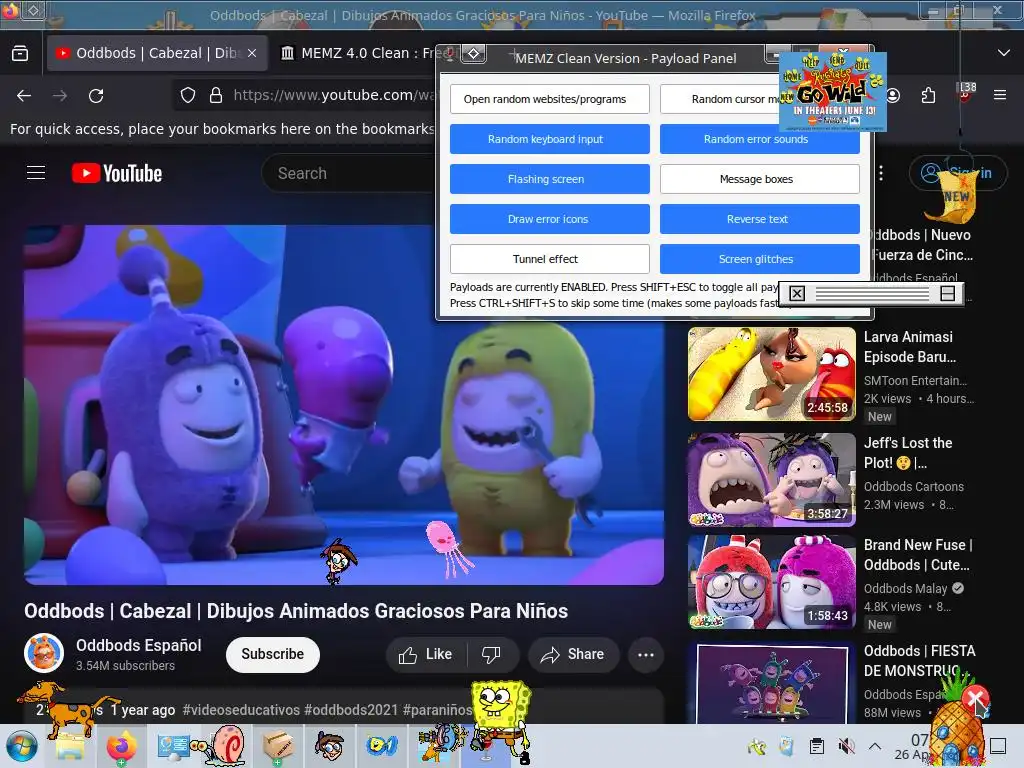The width and height of the screenshot is (1024, 768).
Task: Click the Firefox URL address bar
Action: click(333, 95)
